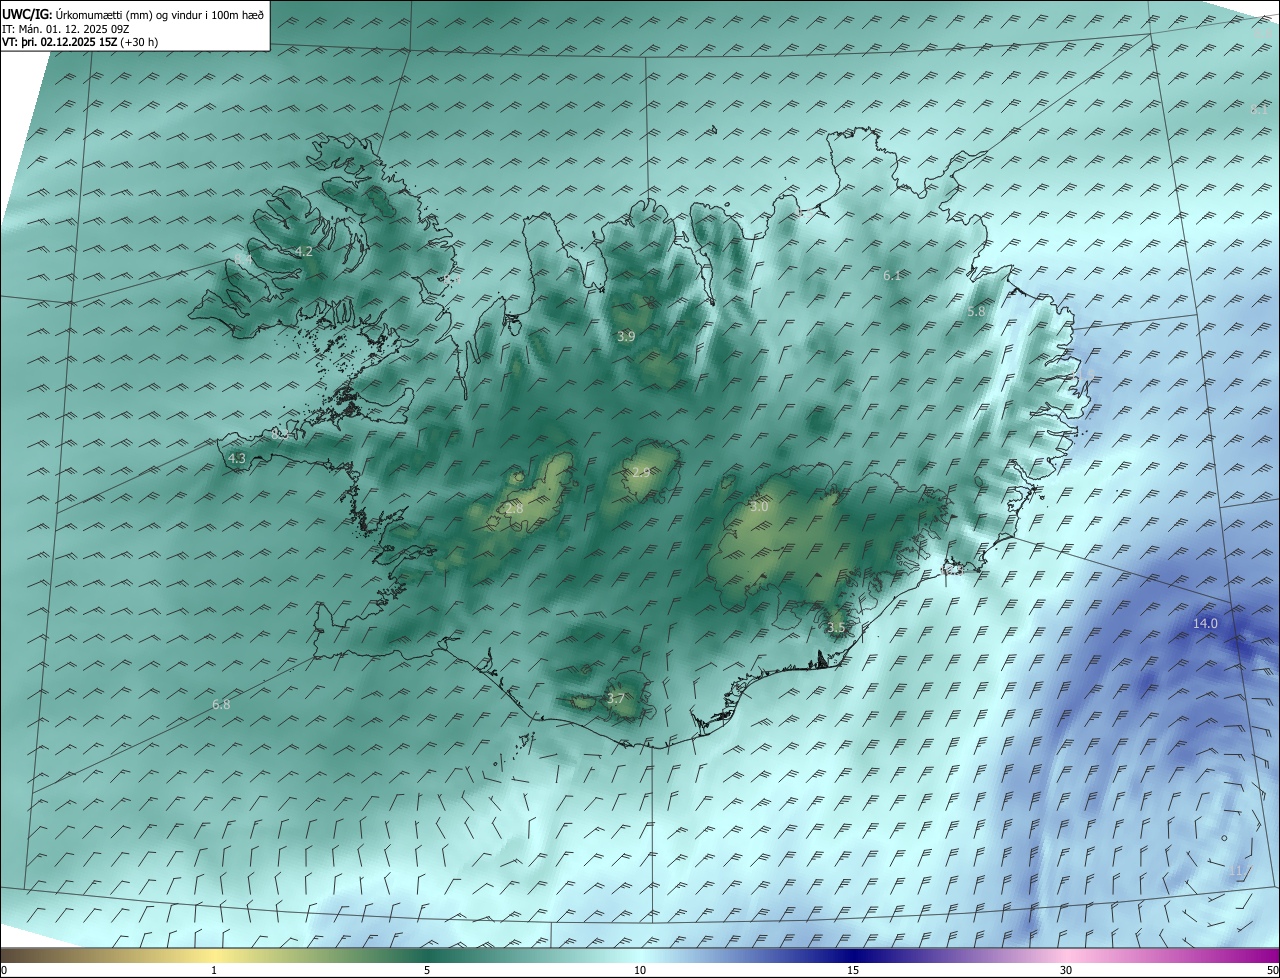Click the map value label 3.9
1280x978 pixels.
(x=626, y=336)
